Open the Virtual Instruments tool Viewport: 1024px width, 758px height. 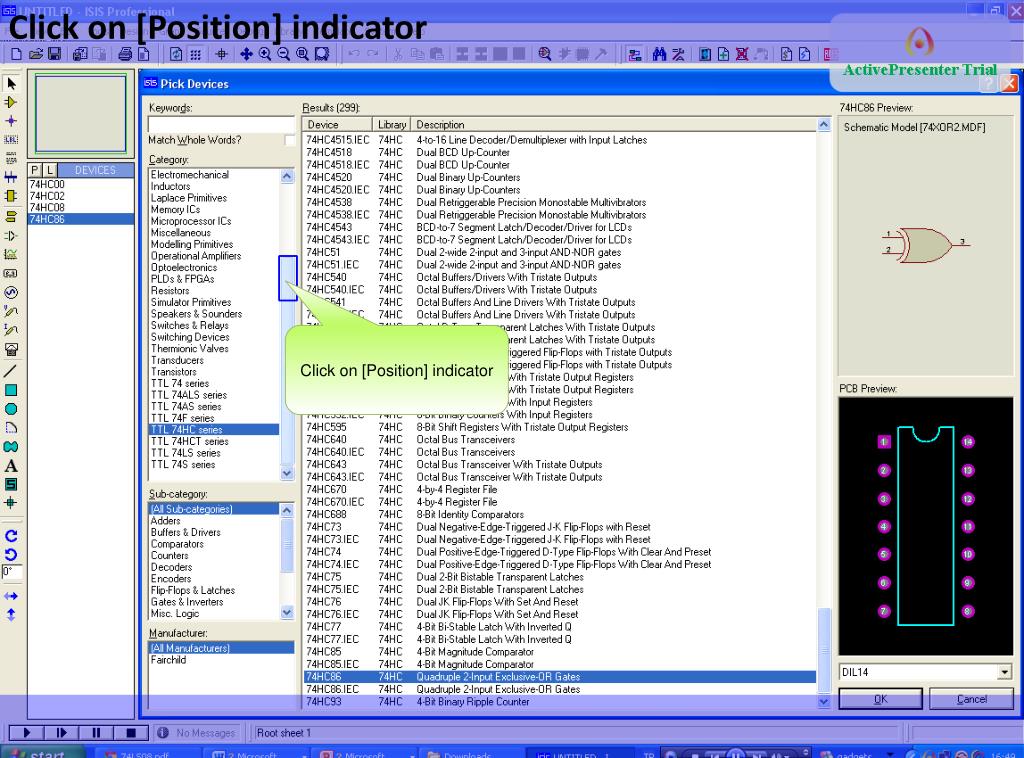(11, 349)
